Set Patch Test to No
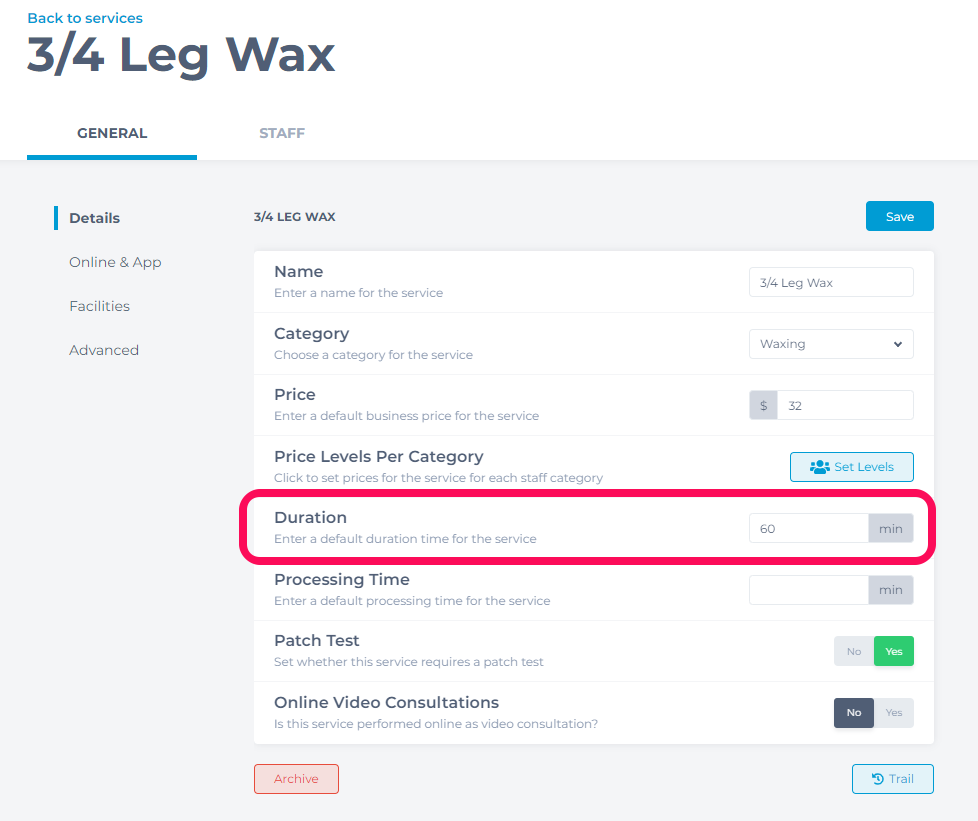This screenshot has width=978, height=821. [854, 651]
